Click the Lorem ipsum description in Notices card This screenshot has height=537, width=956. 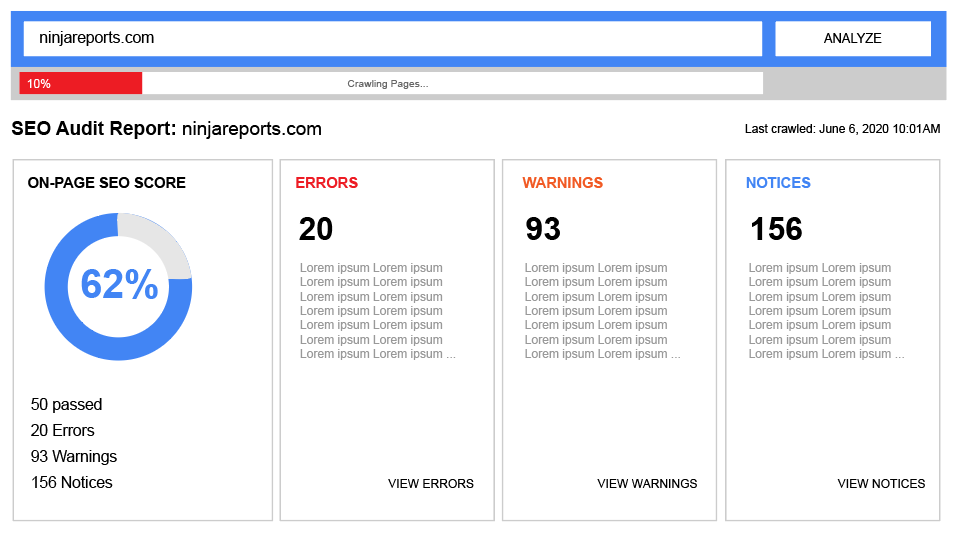pos(827,311)
